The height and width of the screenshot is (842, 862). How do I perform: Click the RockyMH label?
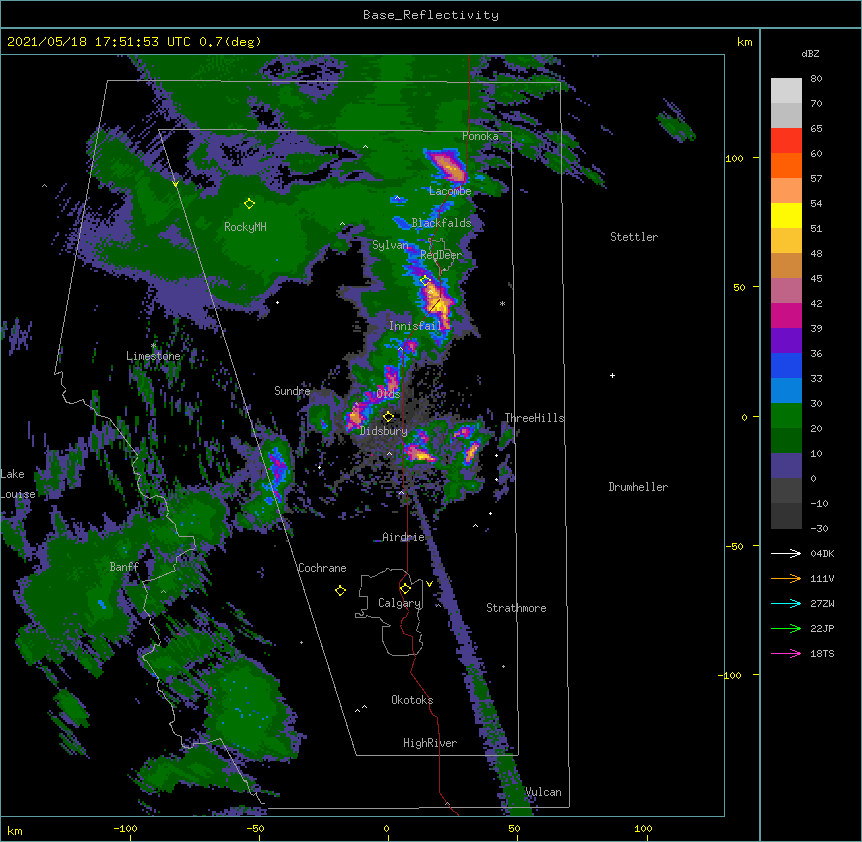click(245, 227)
